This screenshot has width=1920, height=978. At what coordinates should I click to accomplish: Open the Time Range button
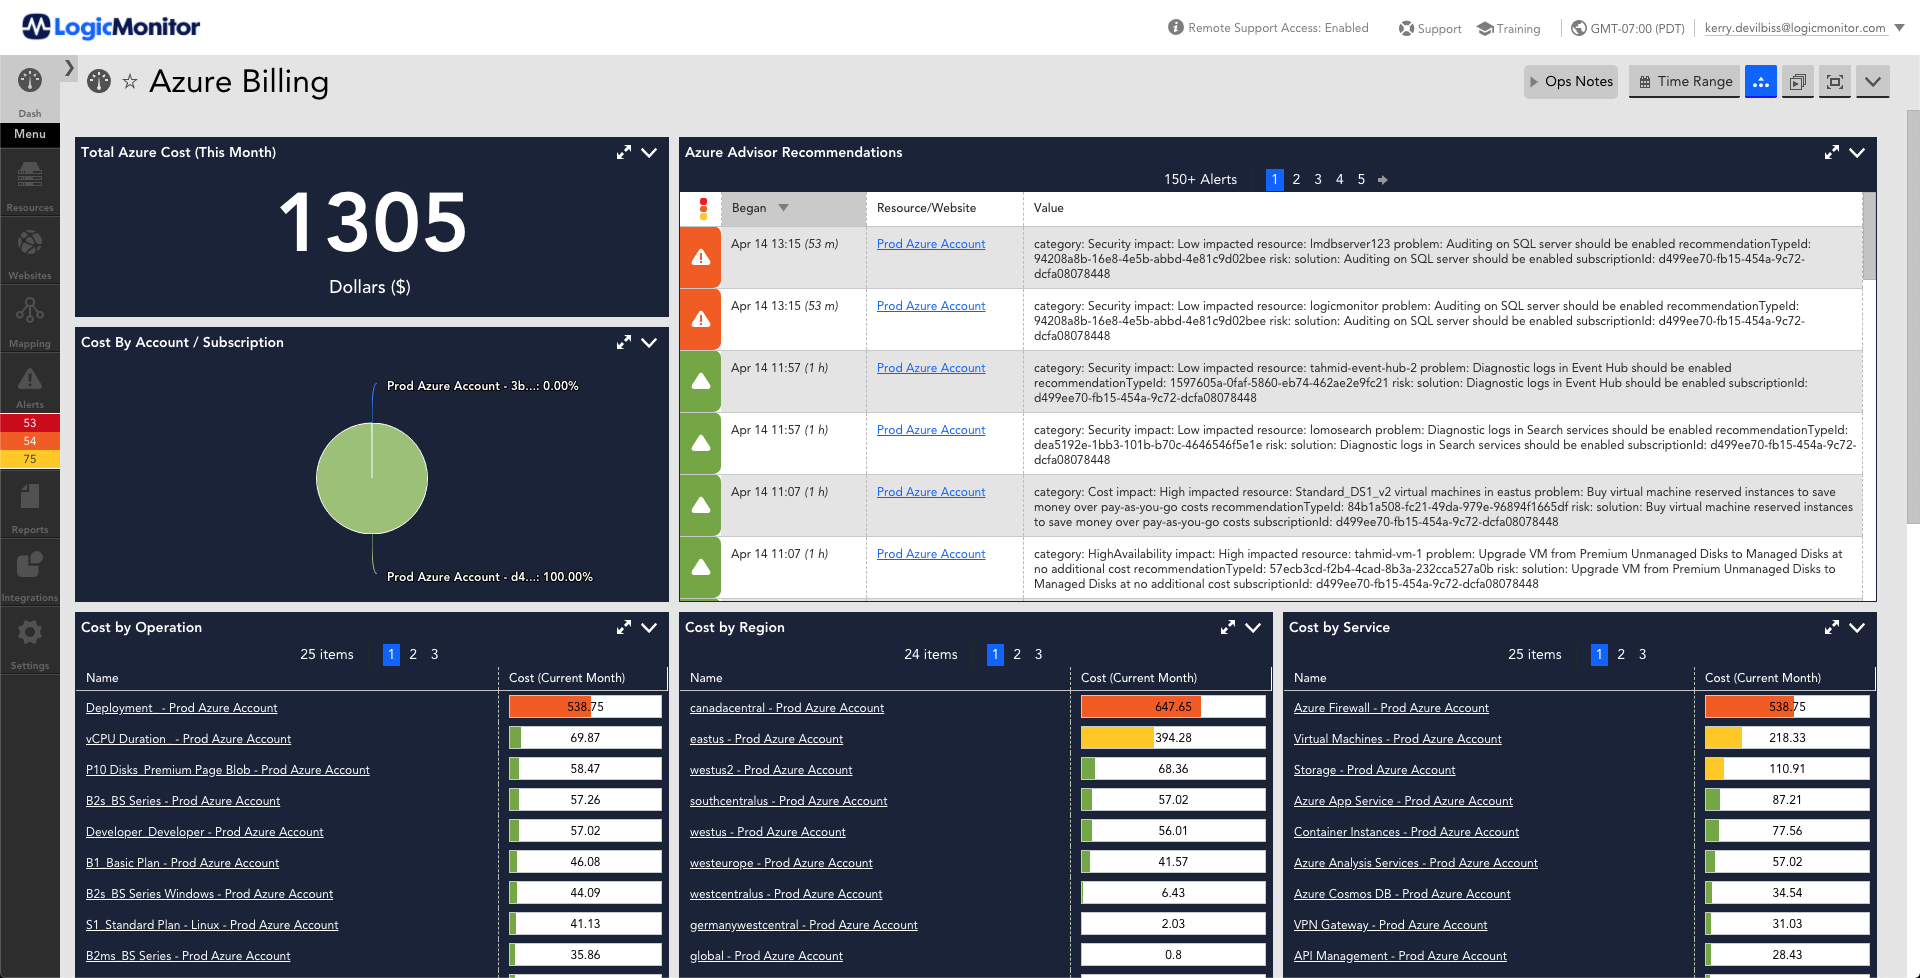click(1685, 82)
